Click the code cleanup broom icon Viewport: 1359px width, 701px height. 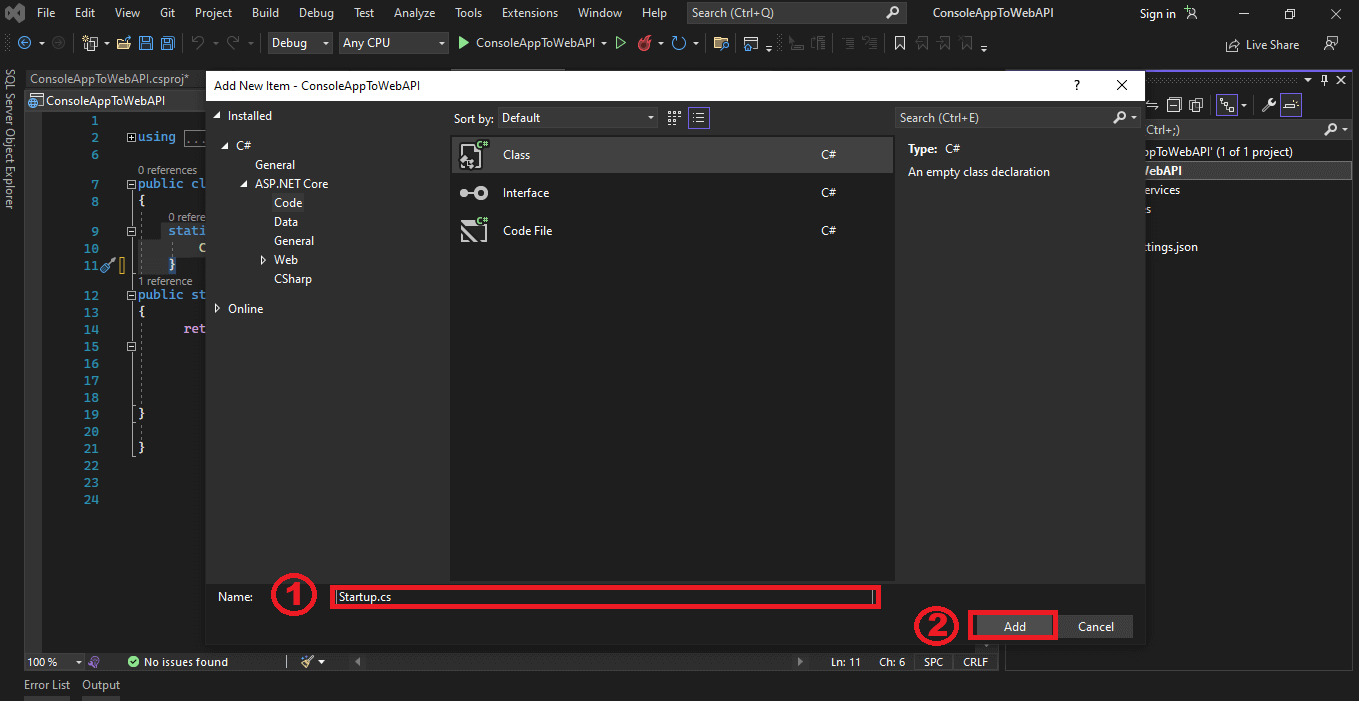308,662
